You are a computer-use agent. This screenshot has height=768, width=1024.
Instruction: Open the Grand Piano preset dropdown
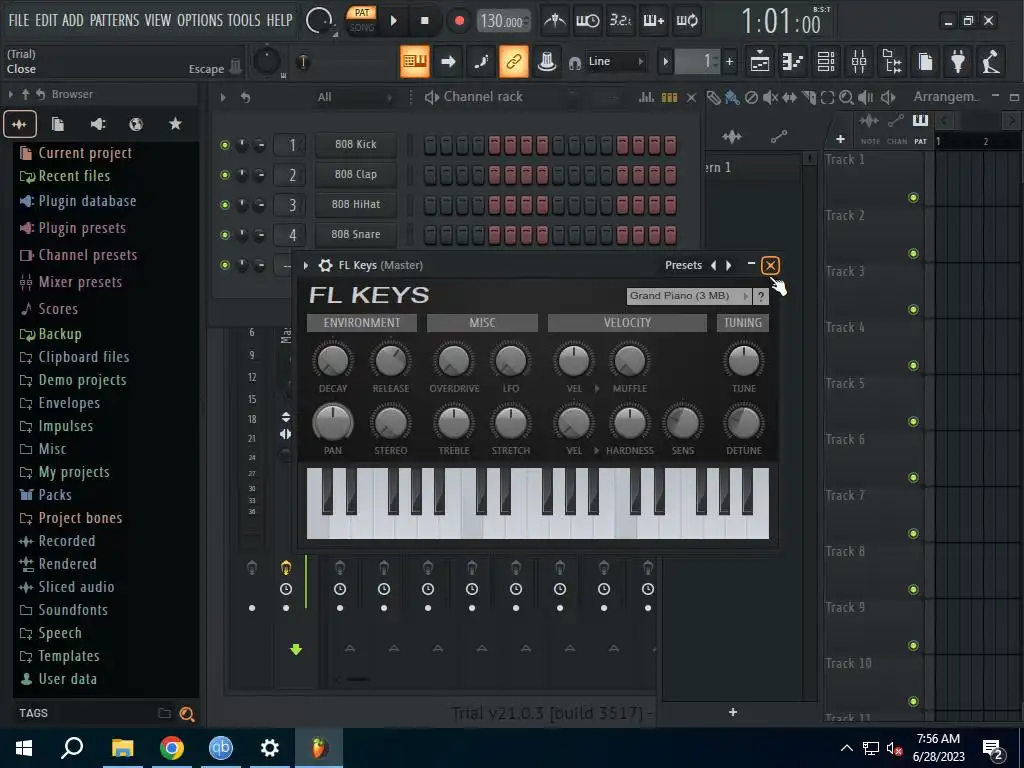point(688,296)
